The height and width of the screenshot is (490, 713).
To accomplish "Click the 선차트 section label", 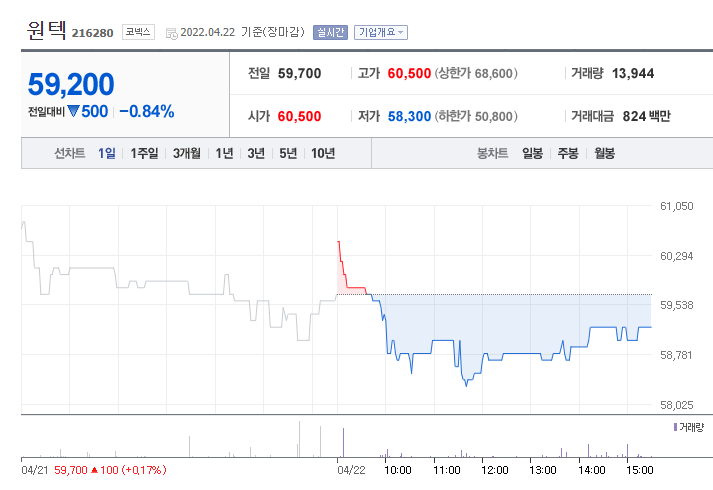I will [70, 153].
